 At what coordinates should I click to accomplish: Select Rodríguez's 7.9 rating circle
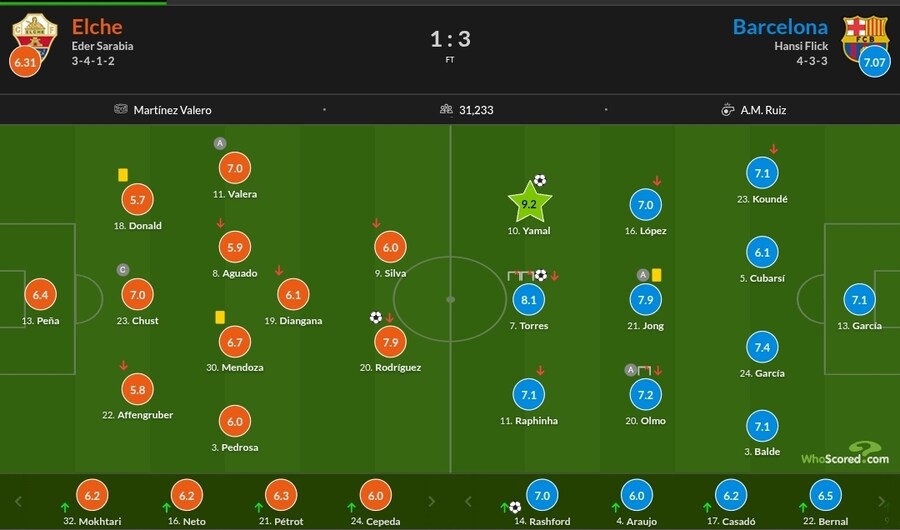tap(390, 342)
